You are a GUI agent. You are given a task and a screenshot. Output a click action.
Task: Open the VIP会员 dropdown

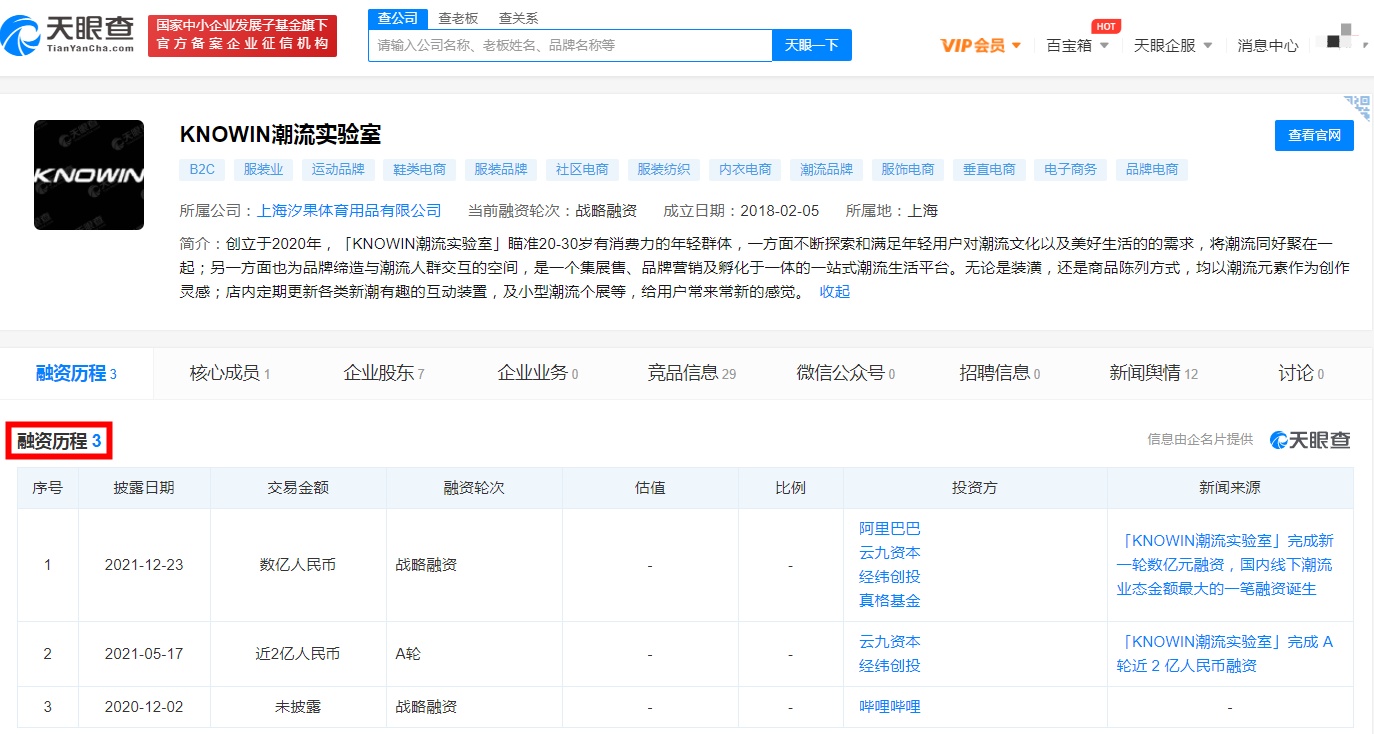pyautogui.click(x=980, y=45)
